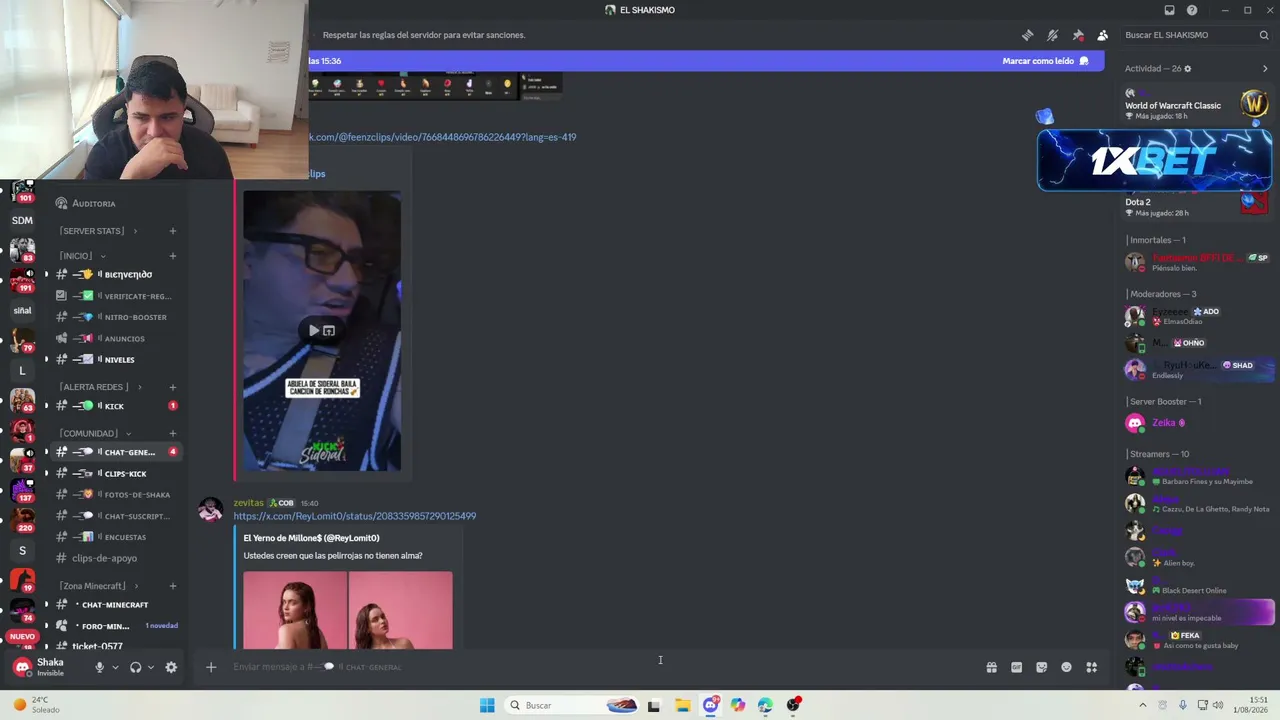The image size is (1280, 720).
Task: Open the anuncios channel
Action: 120,338
